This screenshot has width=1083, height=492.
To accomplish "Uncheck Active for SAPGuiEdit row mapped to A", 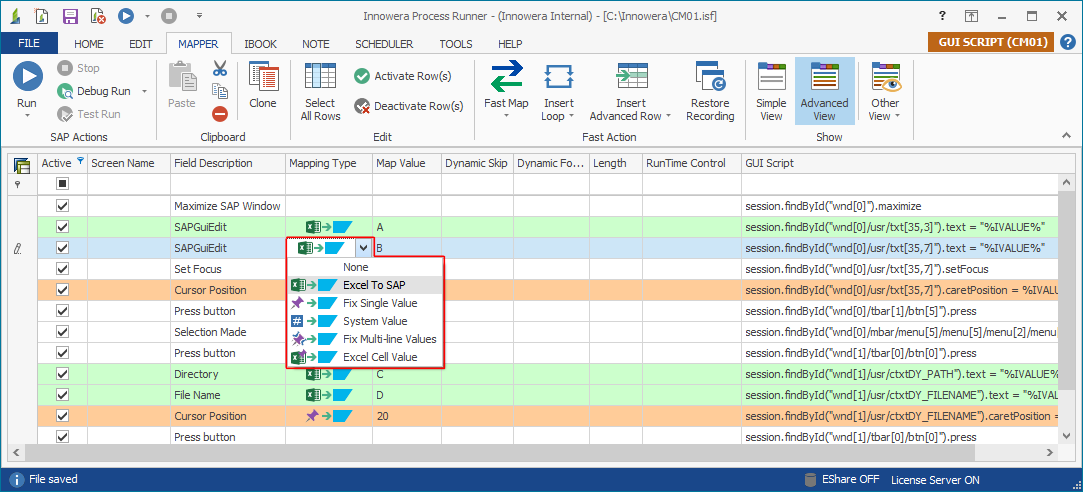I will coord(62,227).
